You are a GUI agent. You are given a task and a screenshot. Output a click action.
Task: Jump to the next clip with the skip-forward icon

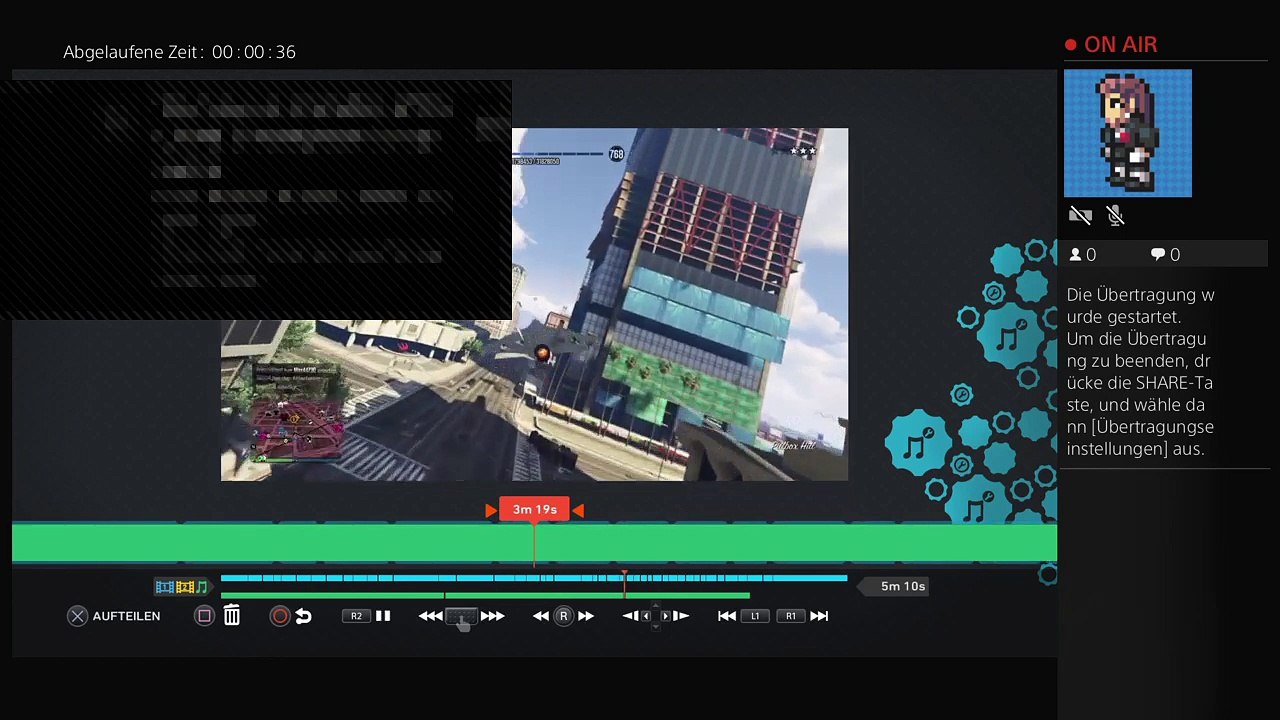pos(819,616)
